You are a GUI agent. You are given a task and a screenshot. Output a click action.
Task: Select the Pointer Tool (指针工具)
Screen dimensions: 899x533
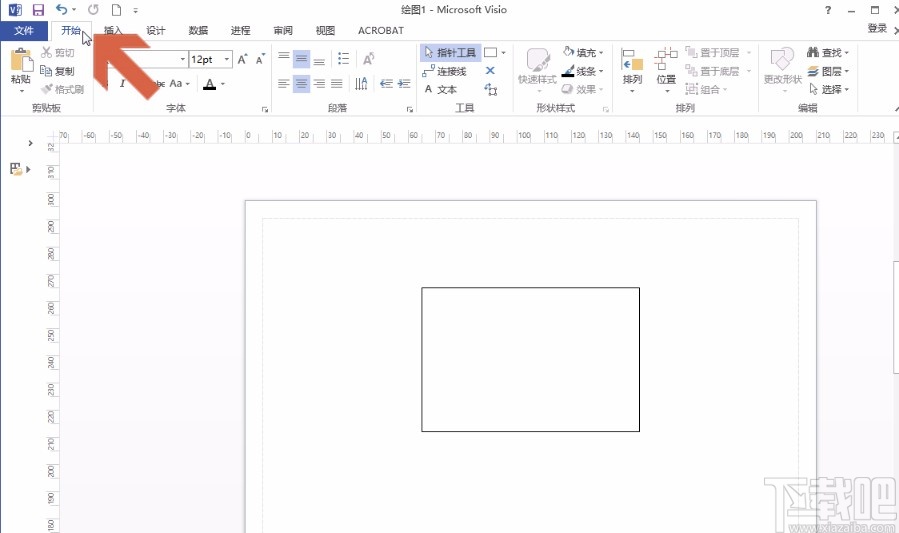tap(450, 53)
